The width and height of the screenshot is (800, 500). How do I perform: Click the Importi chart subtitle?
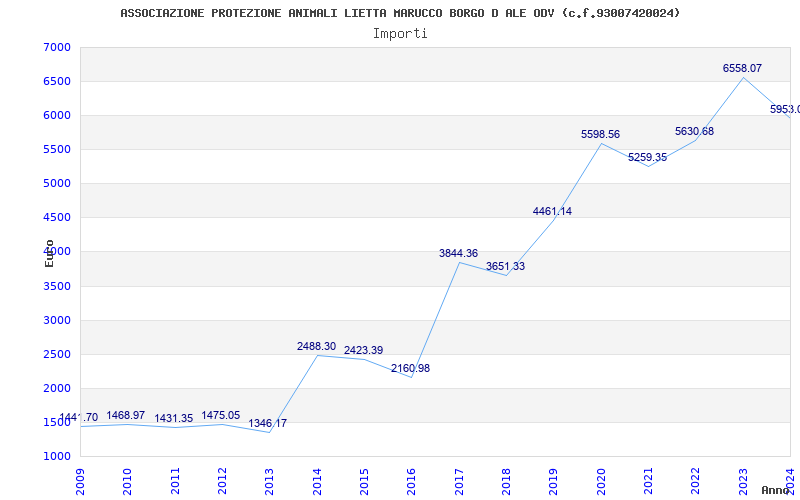click(400, 34)
